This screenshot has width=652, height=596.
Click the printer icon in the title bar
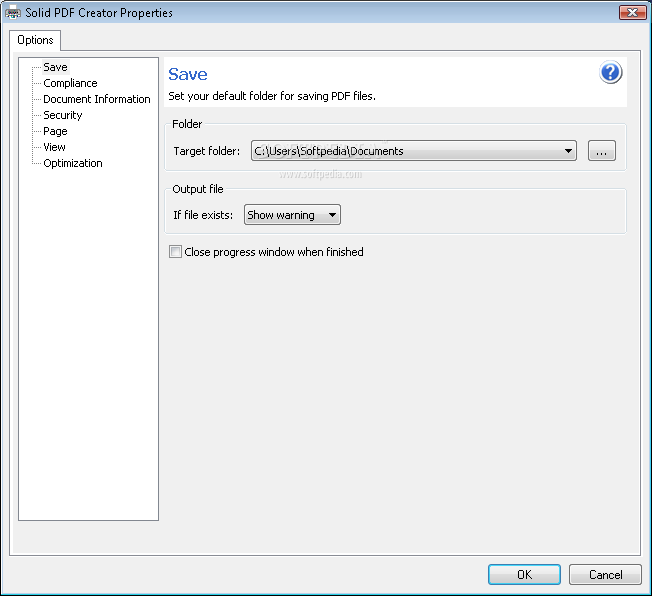pos(12,12)
